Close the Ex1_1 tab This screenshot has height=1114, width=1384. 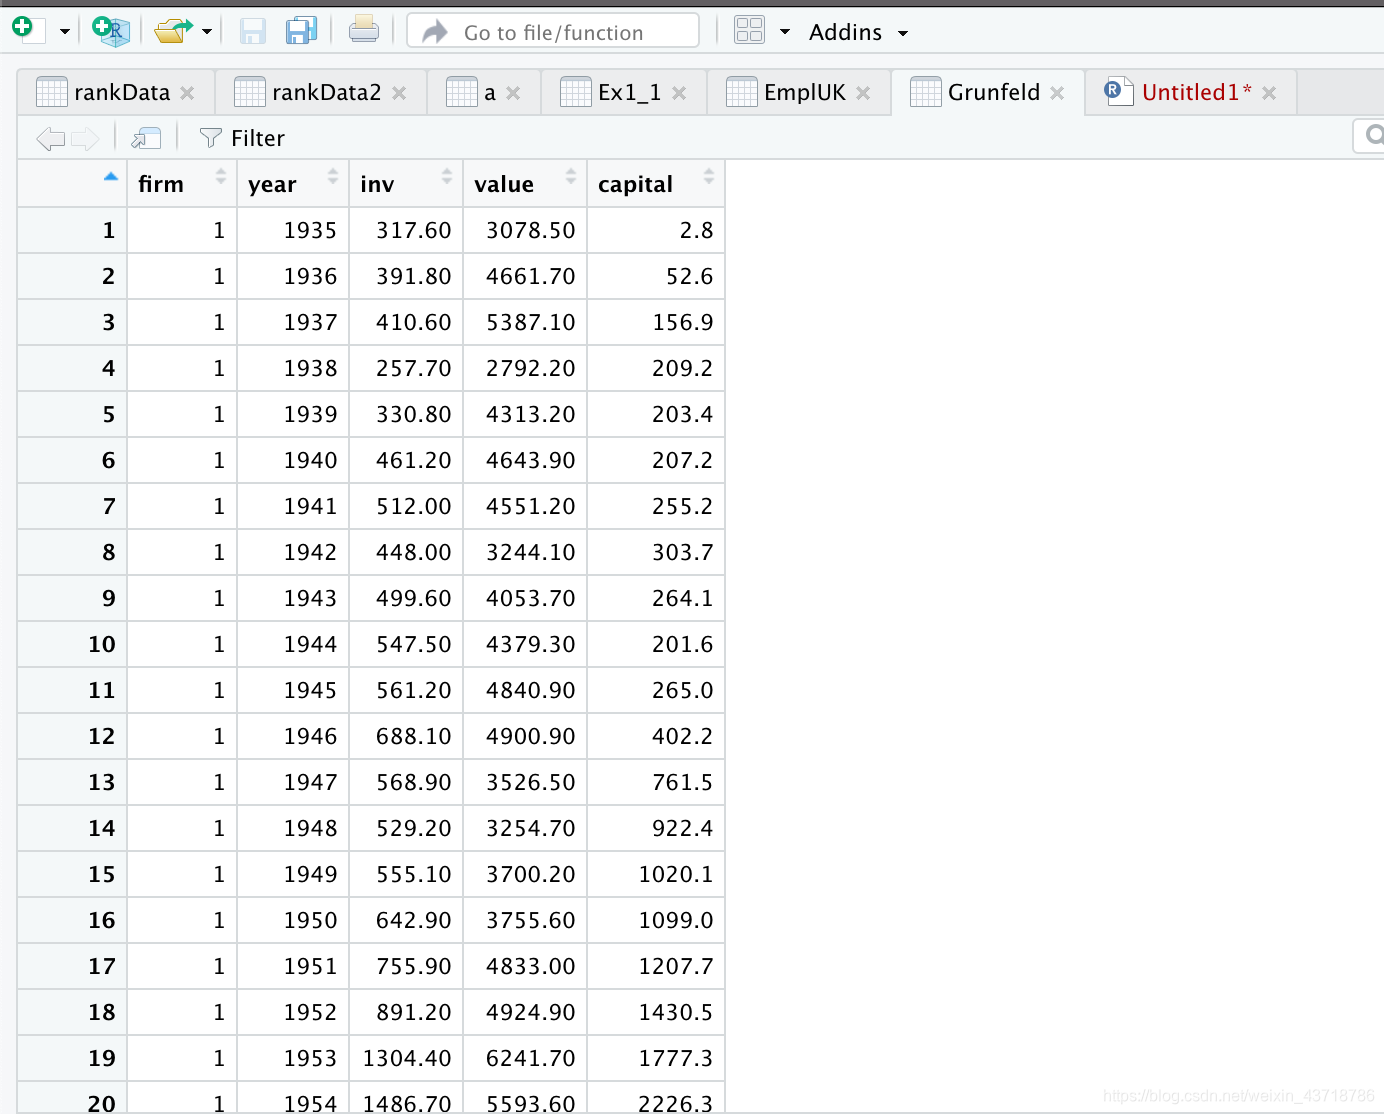(x=679, y=93)
